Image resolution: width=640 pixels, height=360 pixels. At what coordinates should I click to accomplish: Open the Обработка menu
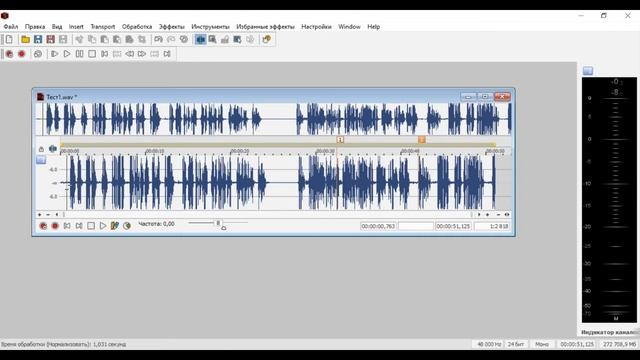pos(137,27)
